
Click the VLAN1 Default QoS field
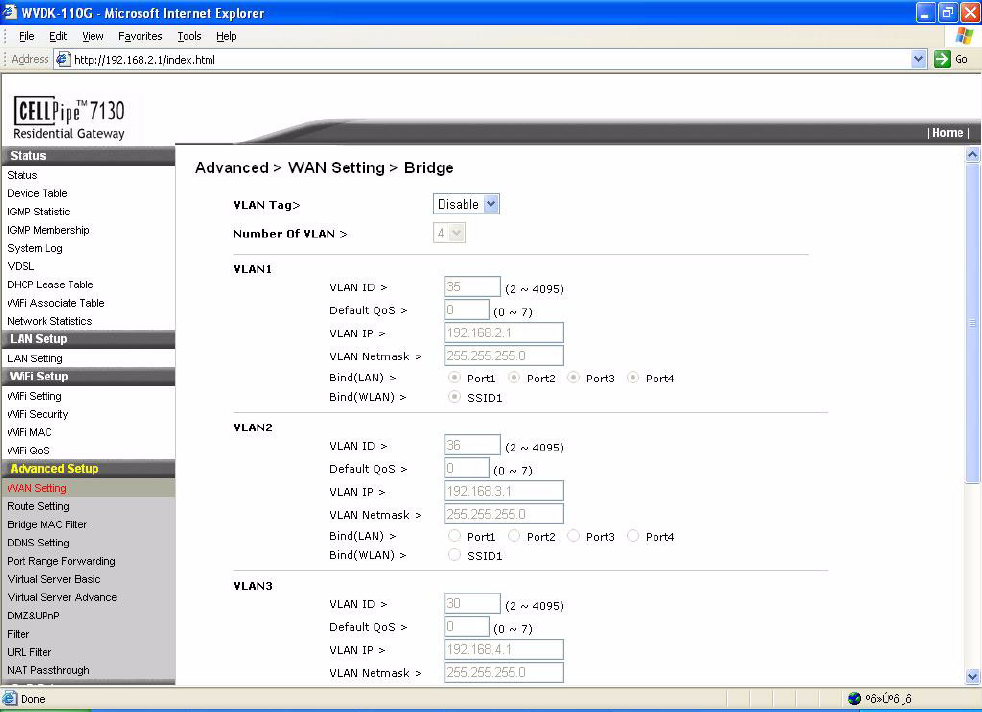click(467, 309)
